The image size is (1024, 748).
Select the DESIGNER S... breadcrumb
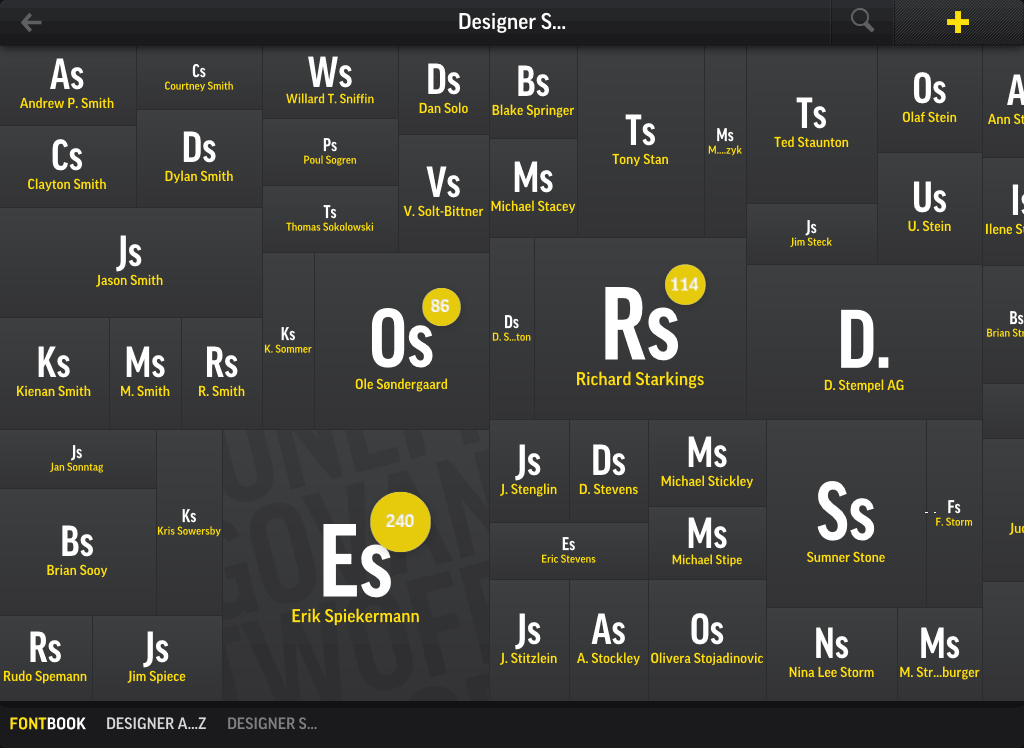pyautogui.click(x=272, y=723)
